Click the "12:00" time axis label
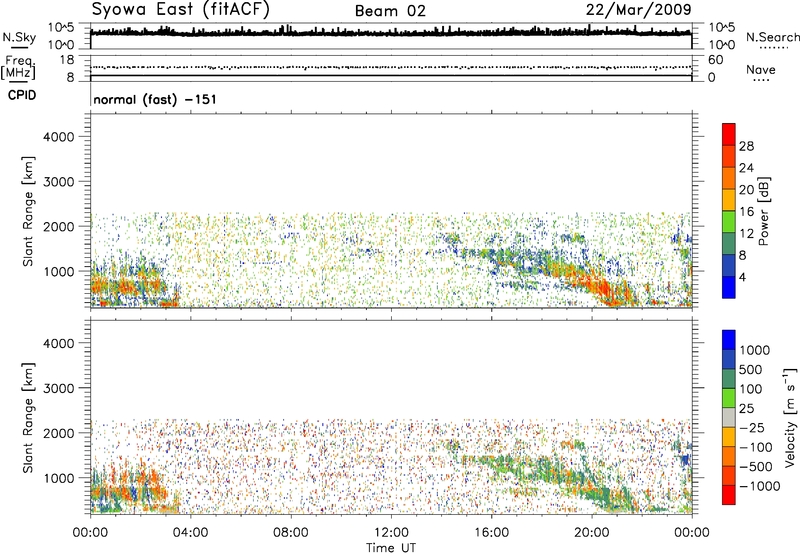The image size is (800, 554). [x=391, y=533]
